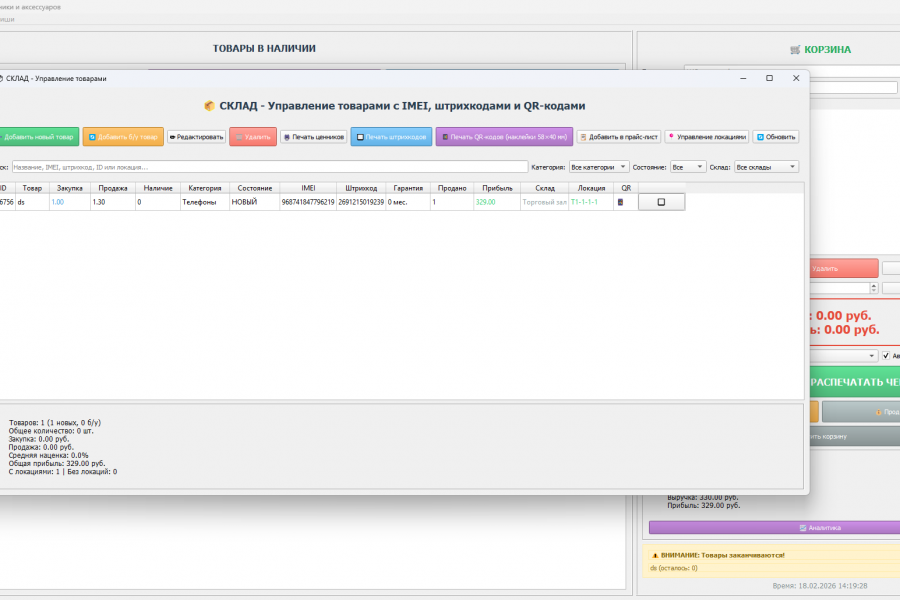900x600 pixels.
Task: Toggle the Ав... checkbox in cart panel
Action: tap(886, 355)
